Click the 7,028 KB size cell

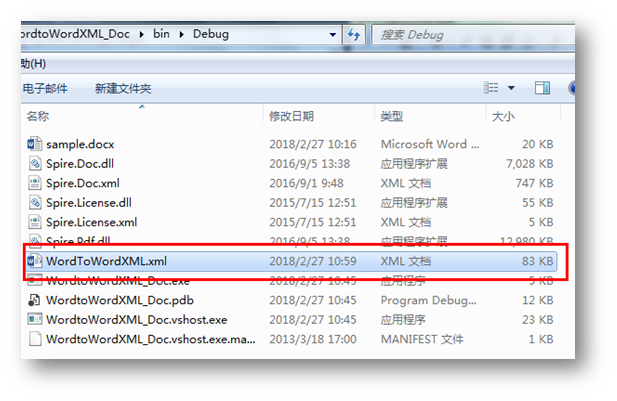pos(530,164)
